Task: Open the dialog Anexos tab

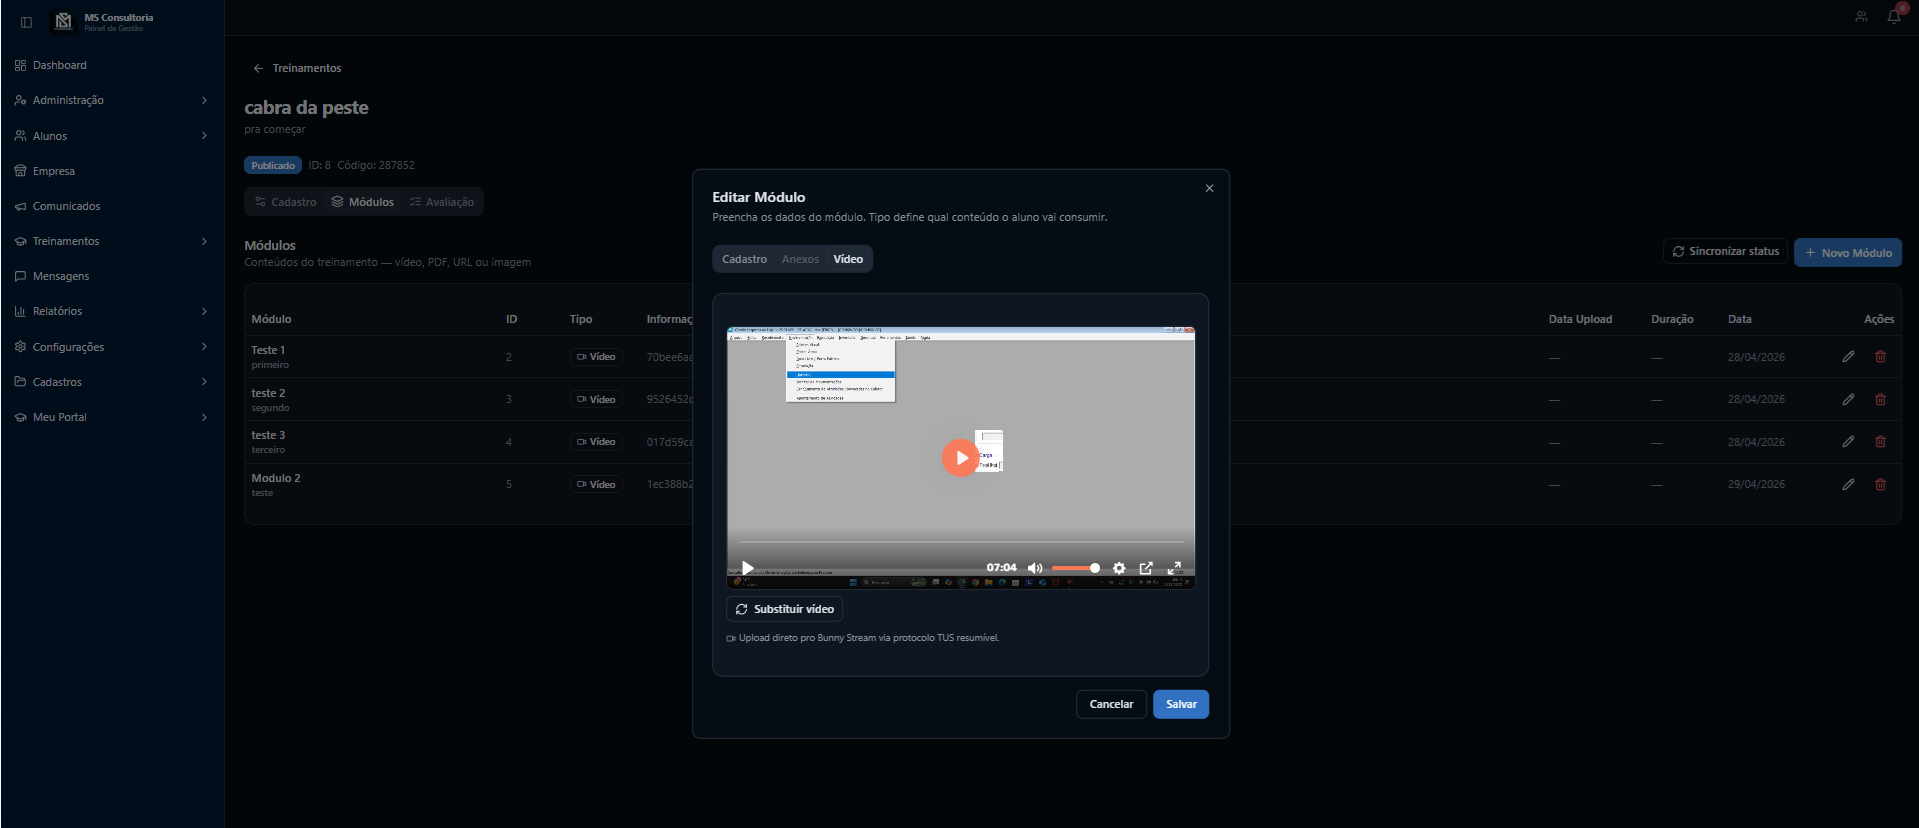Action: coord(800,259)
